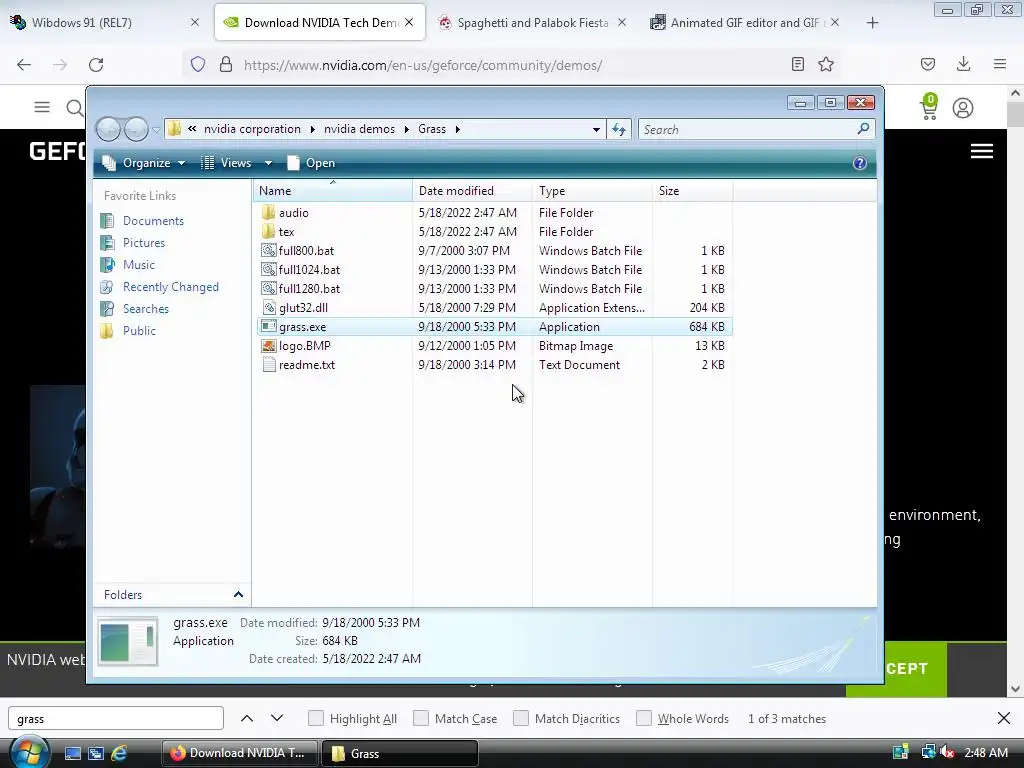Click Explorer help icon

click(x=859, y=163)
